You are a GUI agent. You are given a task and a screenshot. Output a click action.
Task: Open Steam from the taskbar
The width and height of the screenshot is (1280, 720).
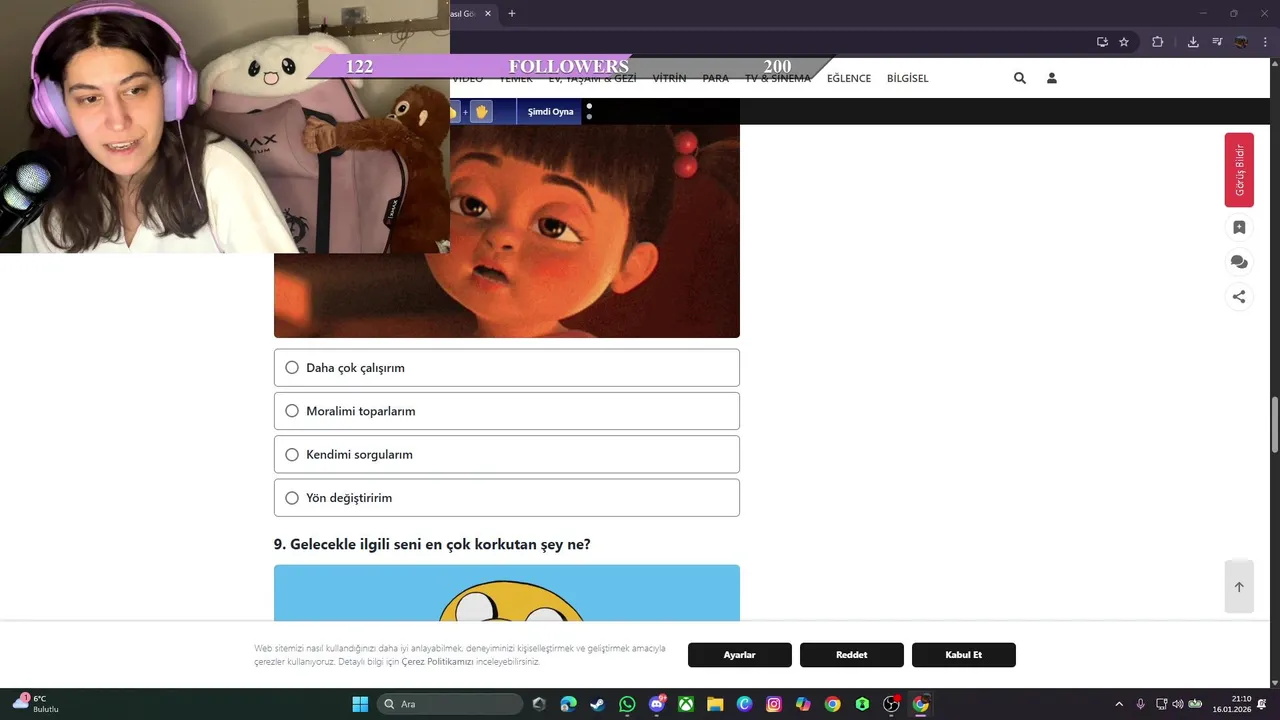(x=598, y=704)
